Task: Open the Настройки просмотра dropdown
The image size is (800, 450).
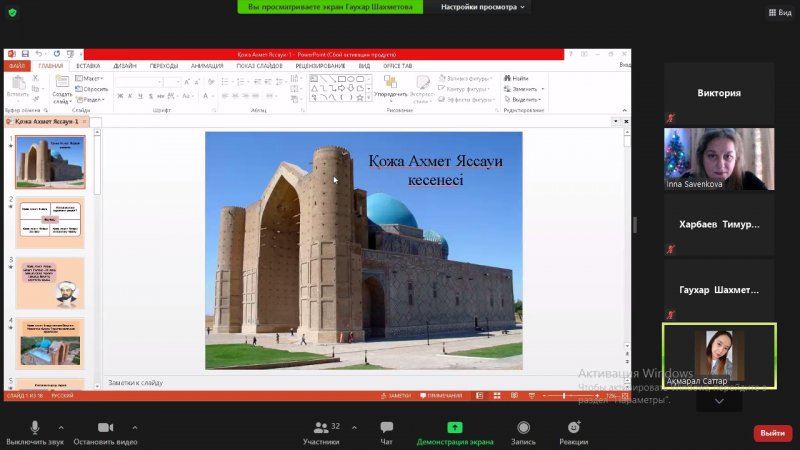Action: click(x=482, y=7)
